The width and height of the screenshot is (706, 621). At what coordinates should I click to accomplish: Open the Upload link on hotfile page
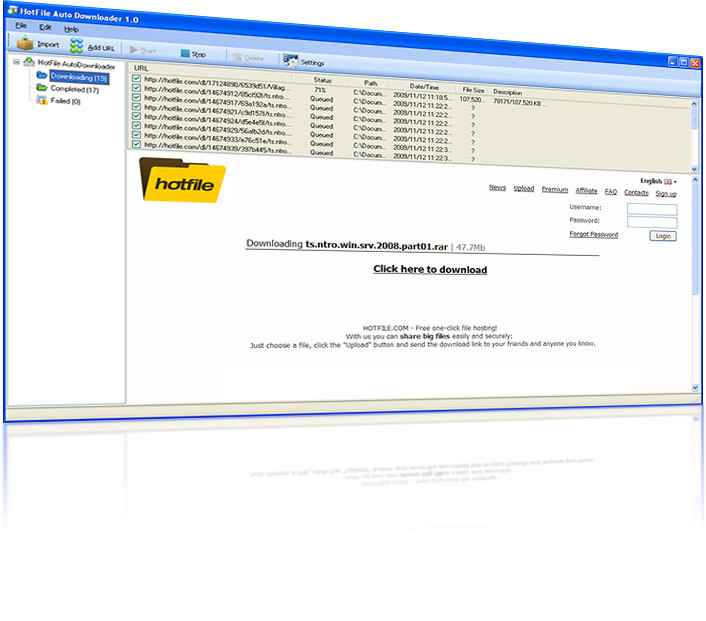pyautogui.click(x=524, y=188)
